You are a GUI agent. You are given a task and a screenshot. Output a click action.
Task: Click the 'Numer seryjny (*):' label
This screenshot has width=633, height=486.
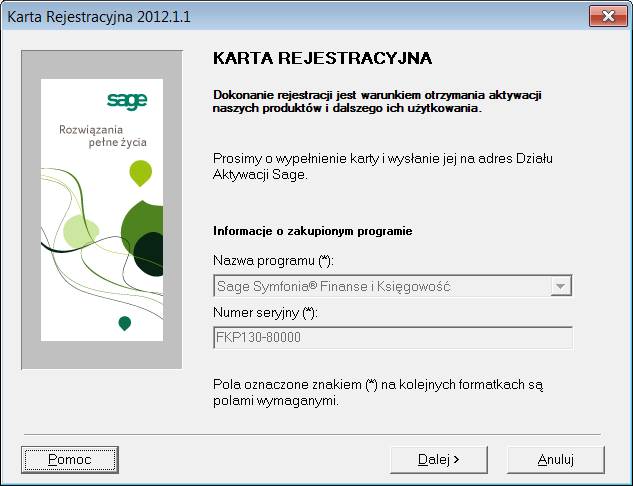pyautogui.click(x=265, y=313)
